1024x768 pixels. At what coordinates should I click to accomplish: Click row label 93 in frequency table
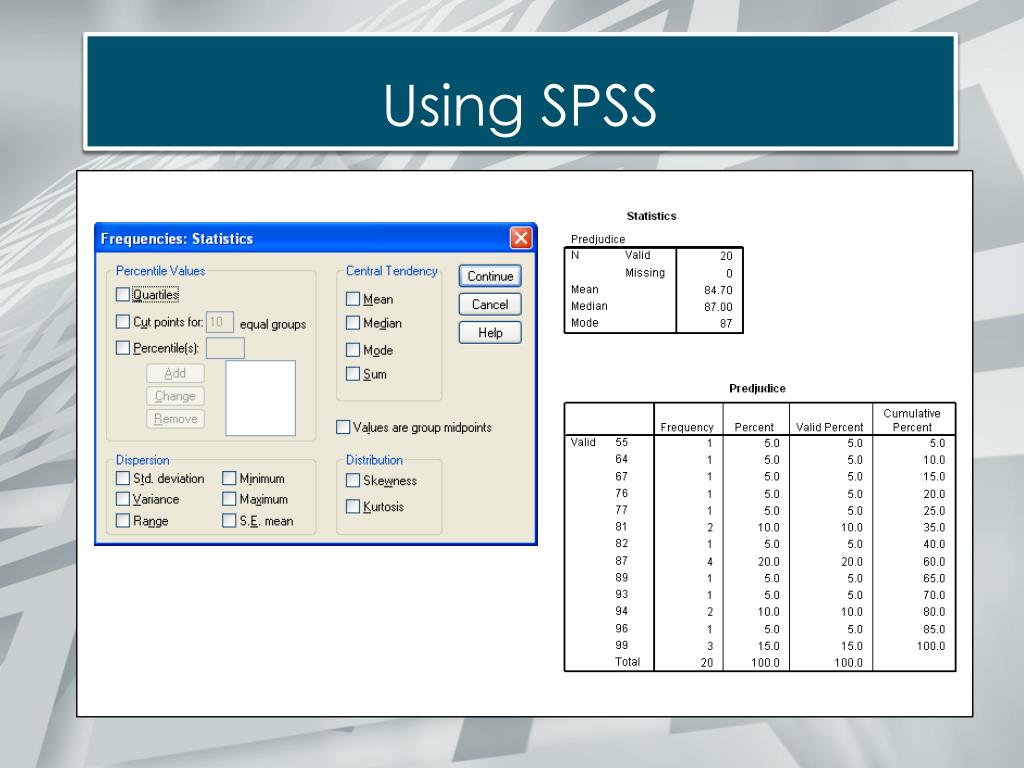tap(621, 594)
